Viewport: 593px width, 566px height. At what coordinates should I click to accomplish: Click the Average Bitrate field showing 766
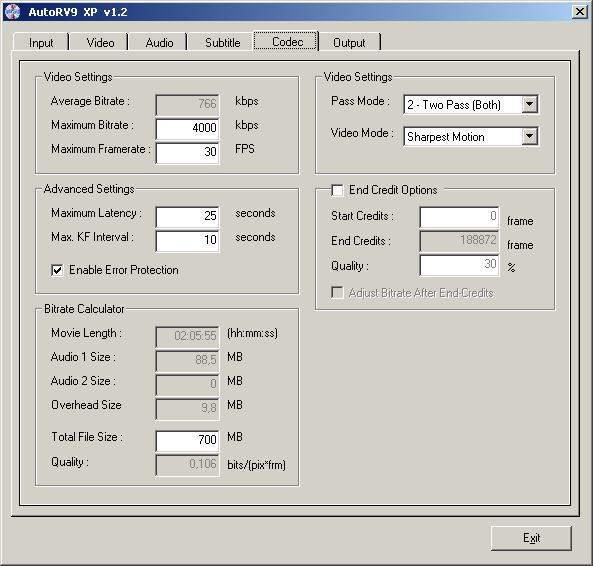(x=188, y=104)
